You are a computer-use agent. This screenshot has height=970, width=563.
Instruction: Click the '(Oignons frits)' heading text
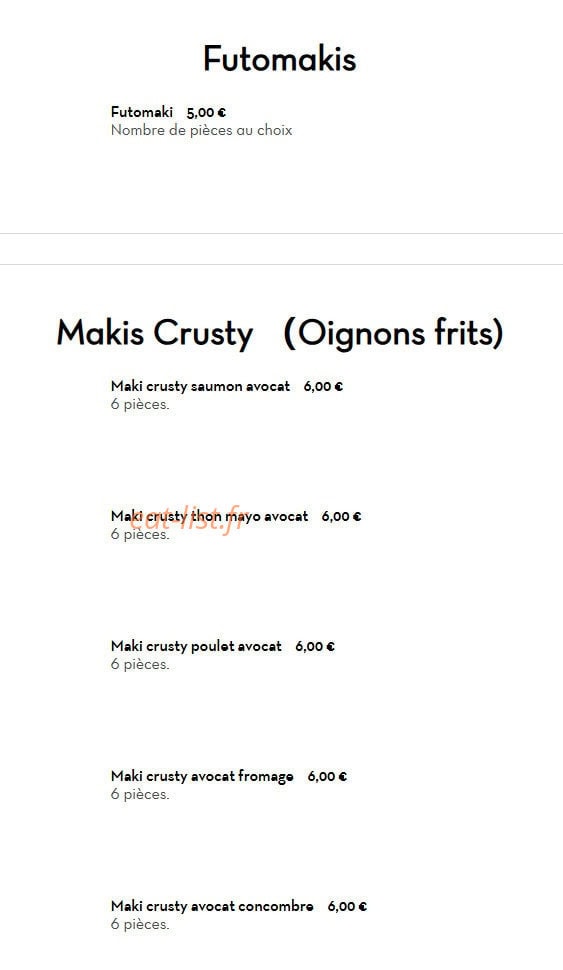393,333
